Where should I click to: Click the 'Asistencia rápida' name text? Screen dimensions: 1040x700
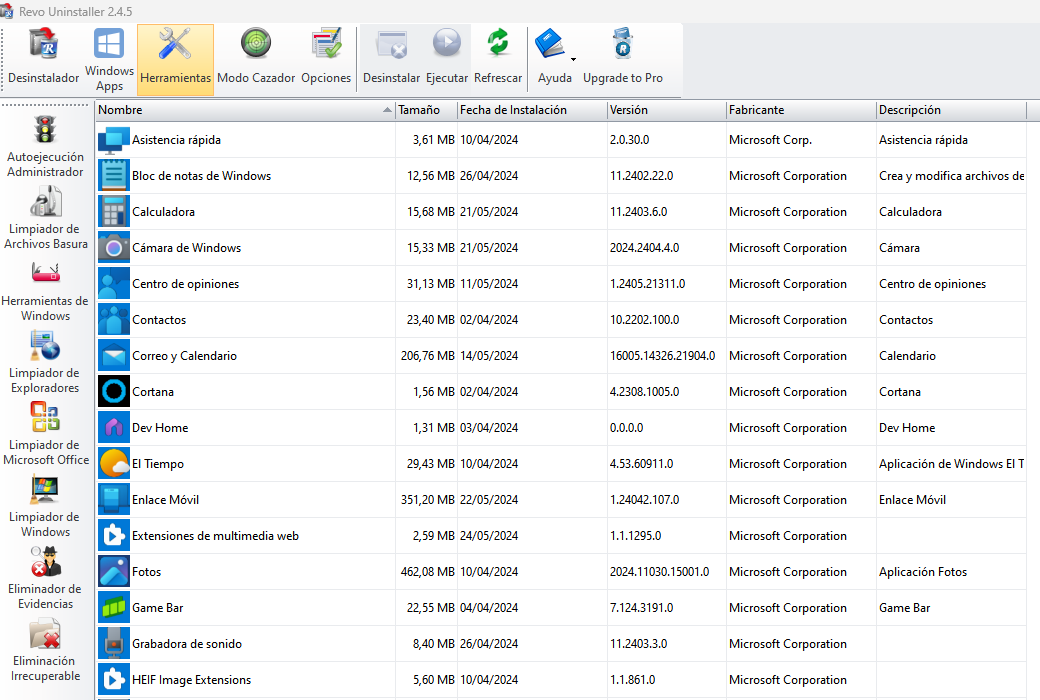pos(176,140)
